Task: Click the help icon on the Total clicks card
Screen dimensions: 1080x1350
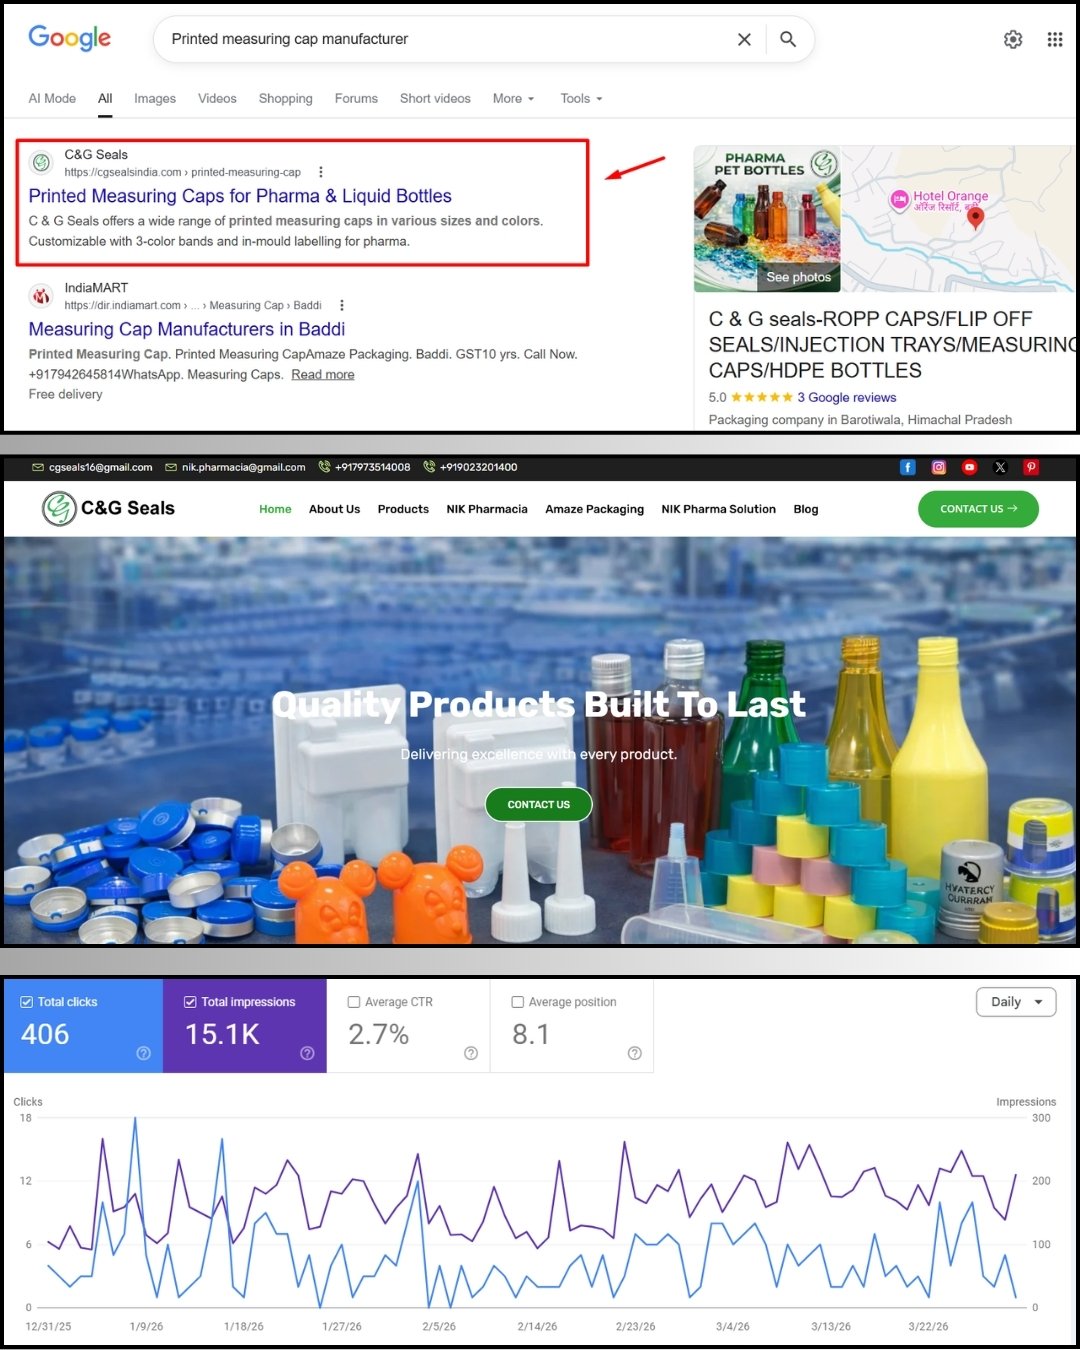Action: [143, 1053]
